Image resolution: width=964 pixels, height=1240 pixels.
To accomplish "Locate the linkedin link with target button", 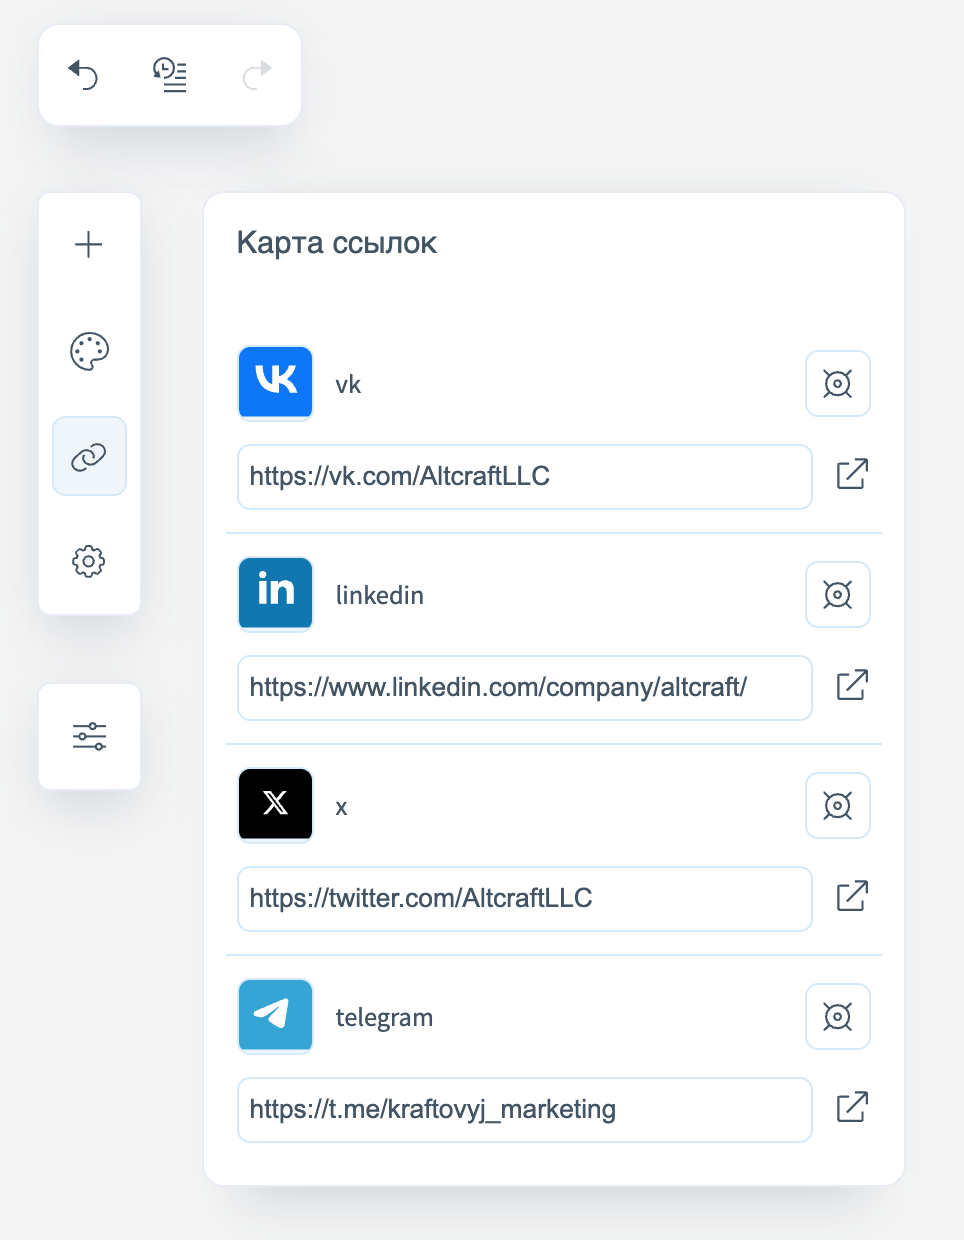I will pyautogui.click(x=837, y=594).
